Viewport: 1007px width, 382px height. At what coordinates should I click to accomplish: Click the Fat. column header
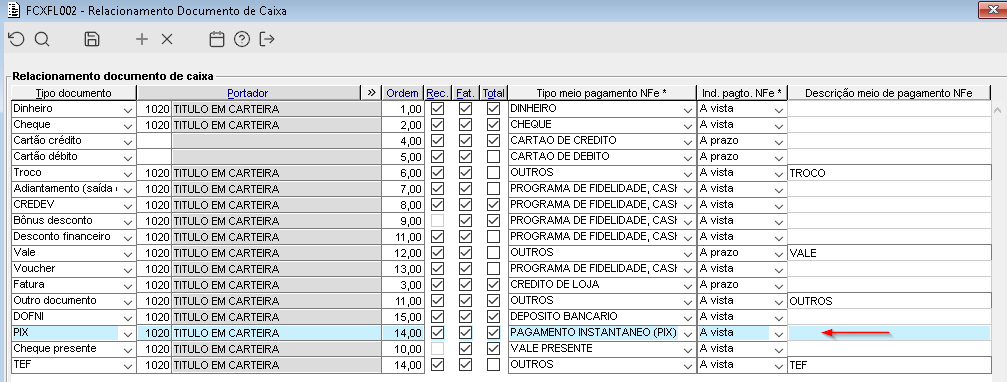[466, 93]
